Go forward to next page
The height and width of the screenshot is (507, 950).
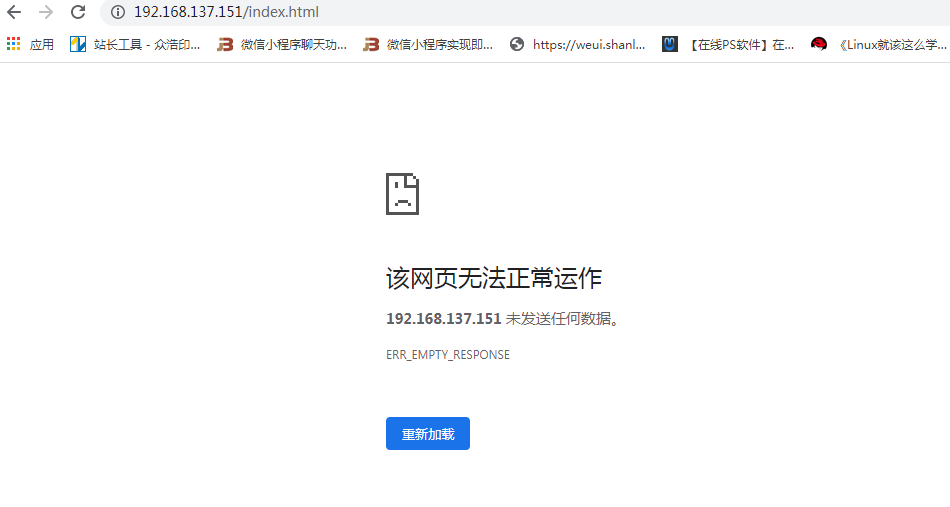pyautogui.click(x=46, y=12)
